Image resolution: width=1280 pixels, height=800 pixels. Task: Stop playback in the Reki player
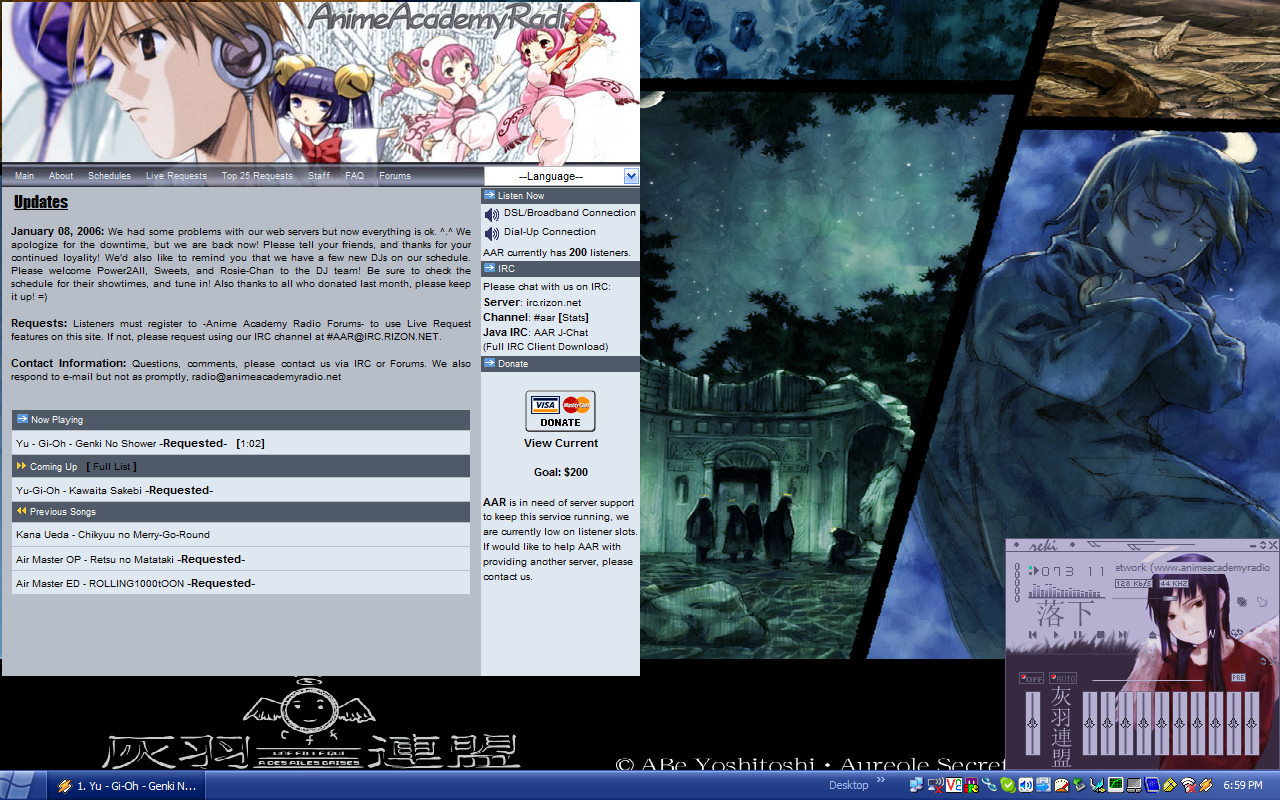click(x=1100, y=635)
